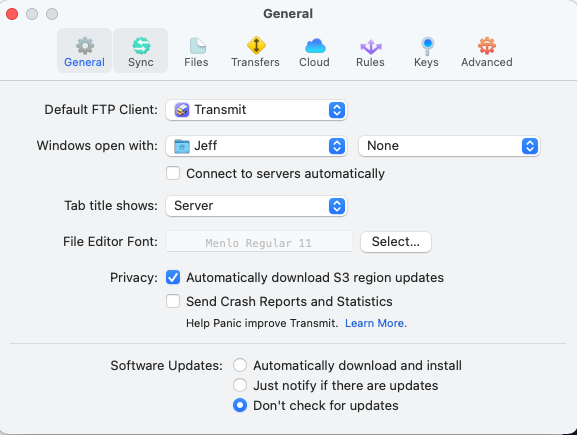Select Automatically download and install updates
The width and height of the screenshot is (577, 435).
coord(240,365)
